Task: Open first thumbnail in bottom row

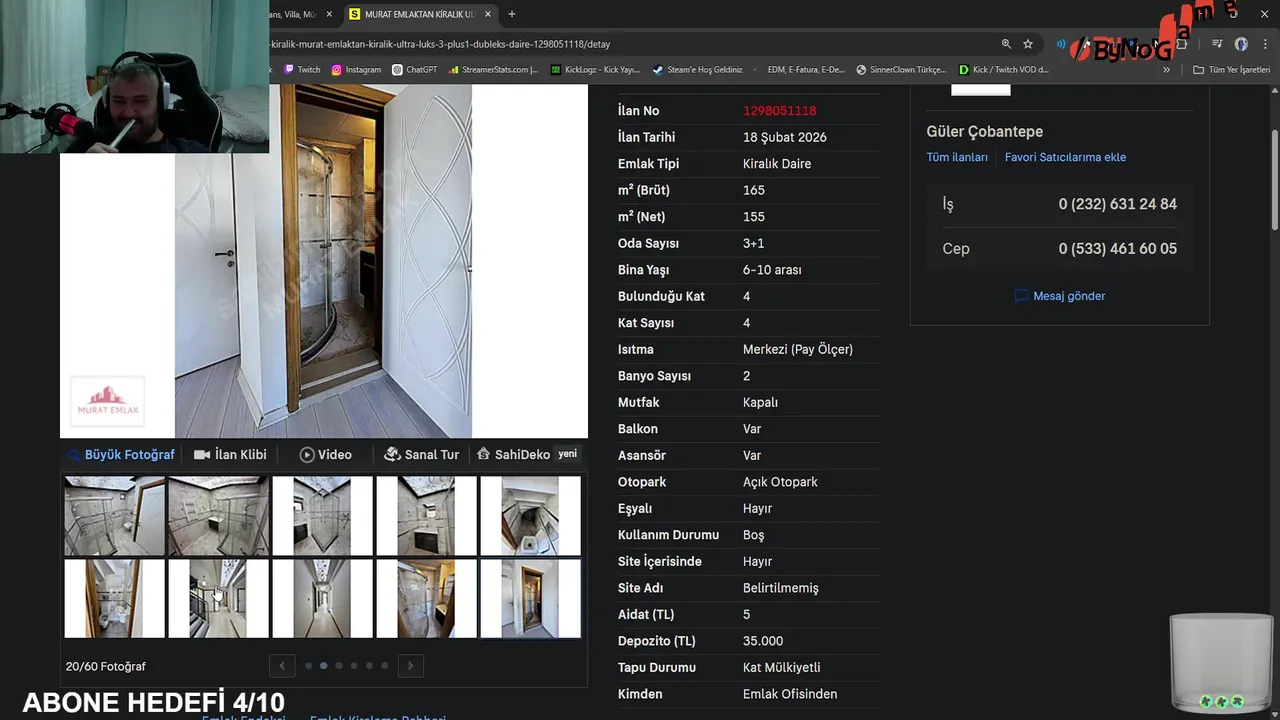Action: [x=114, y=598]
